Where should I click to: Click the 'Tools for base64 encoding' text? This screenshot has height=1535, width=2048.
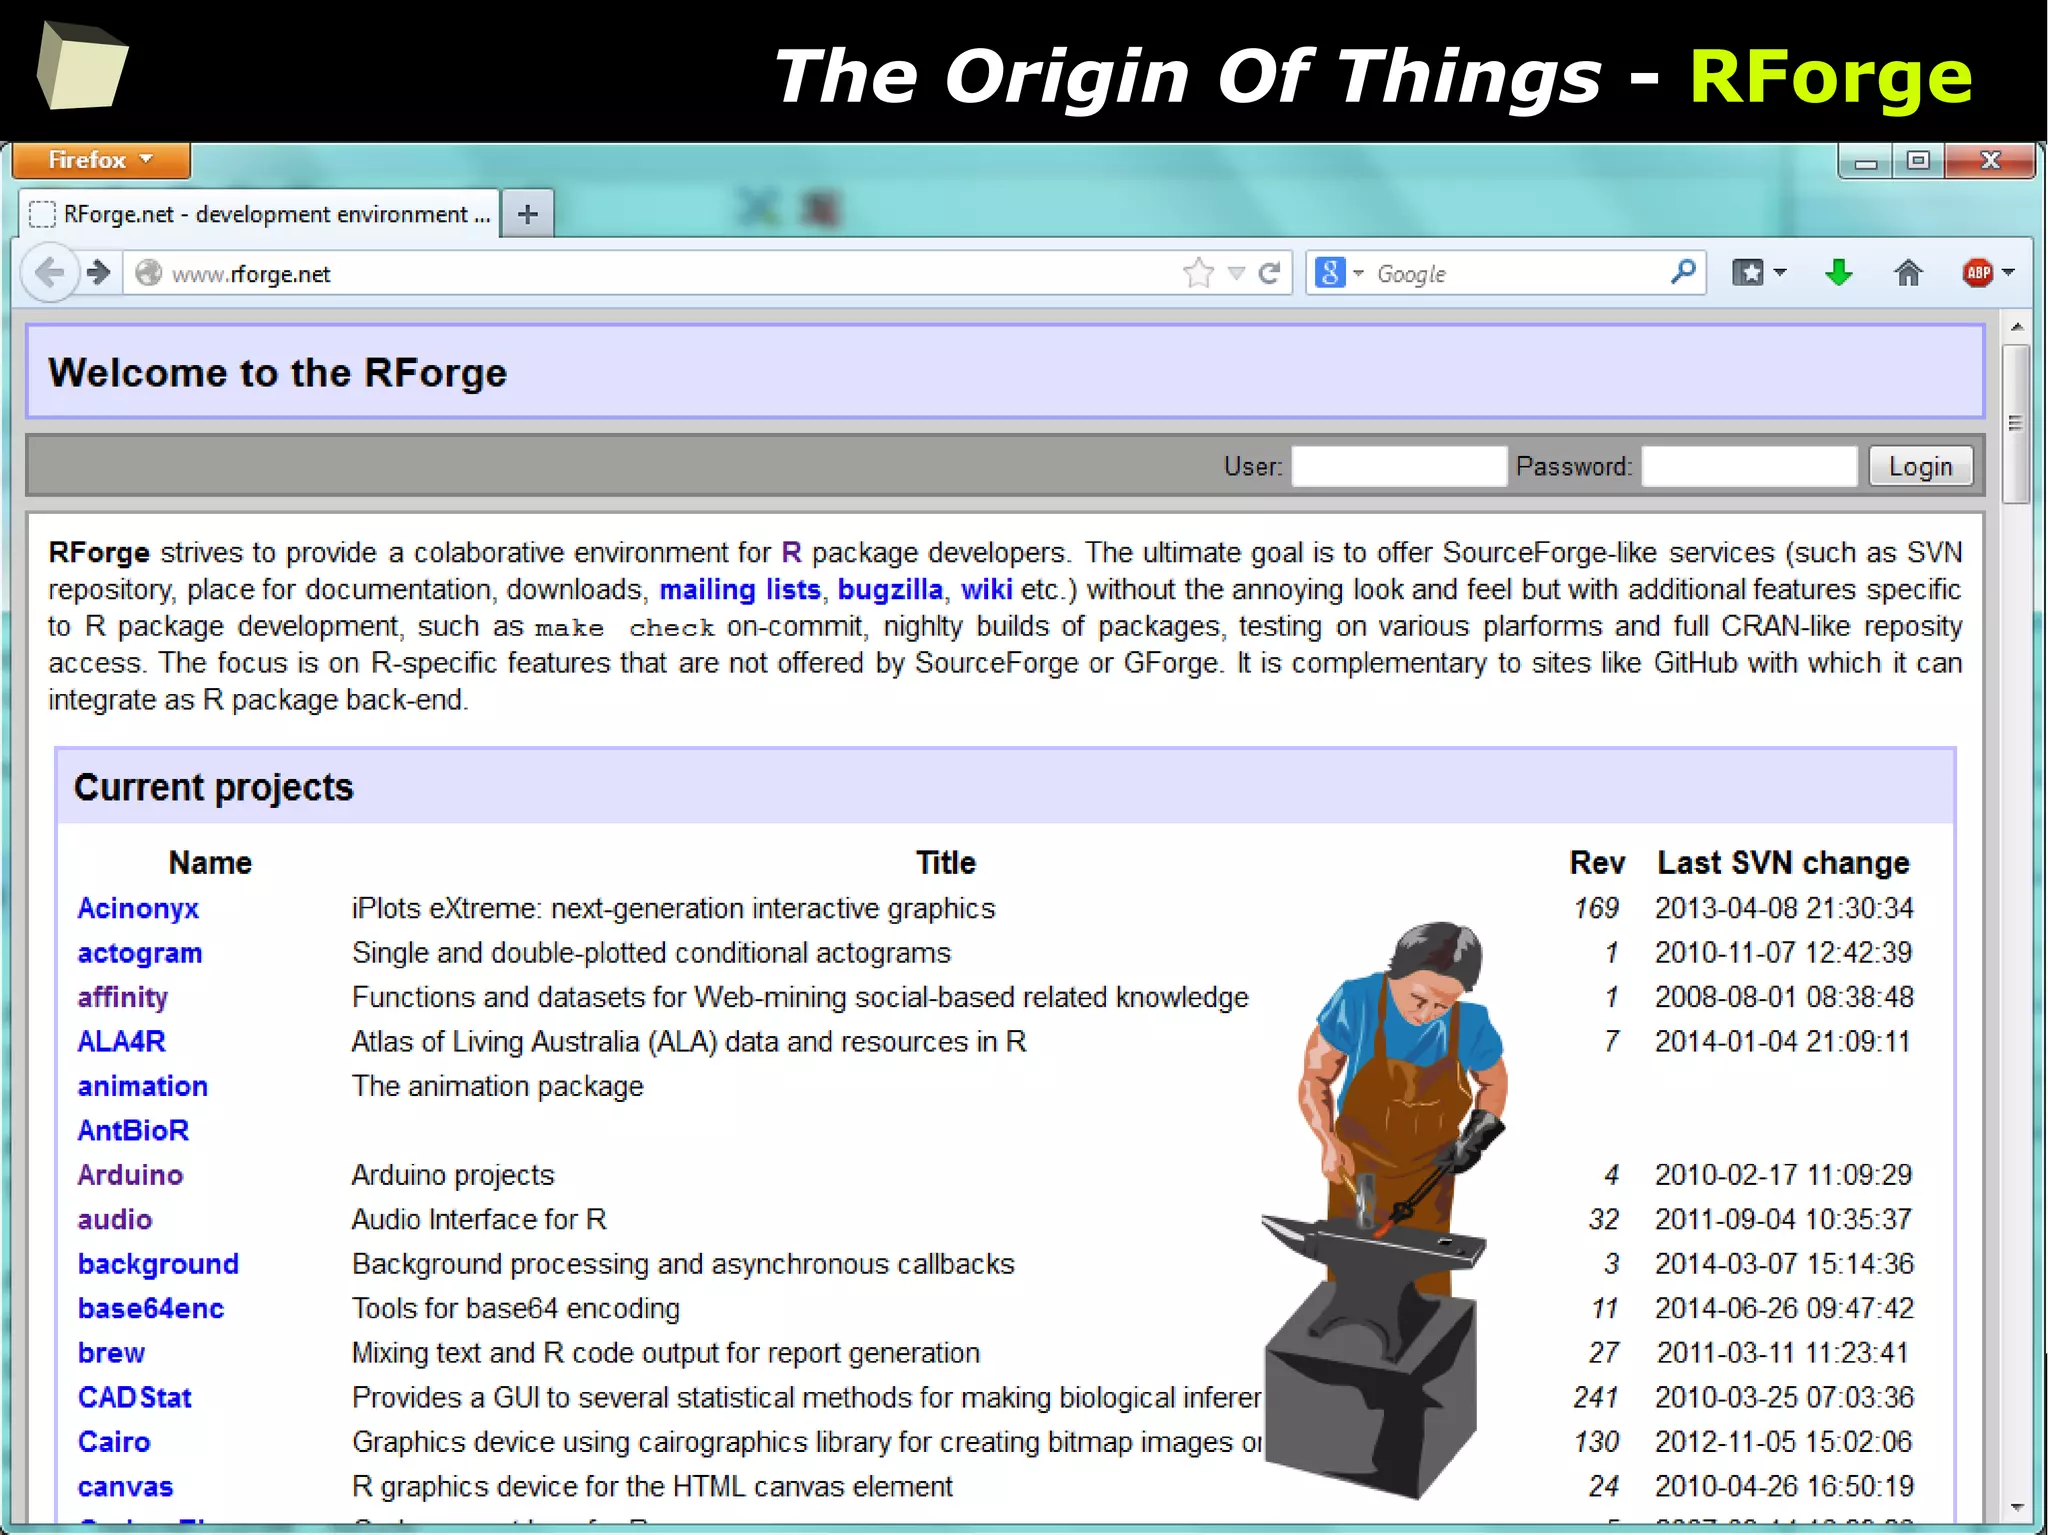tap(516, 1308)
